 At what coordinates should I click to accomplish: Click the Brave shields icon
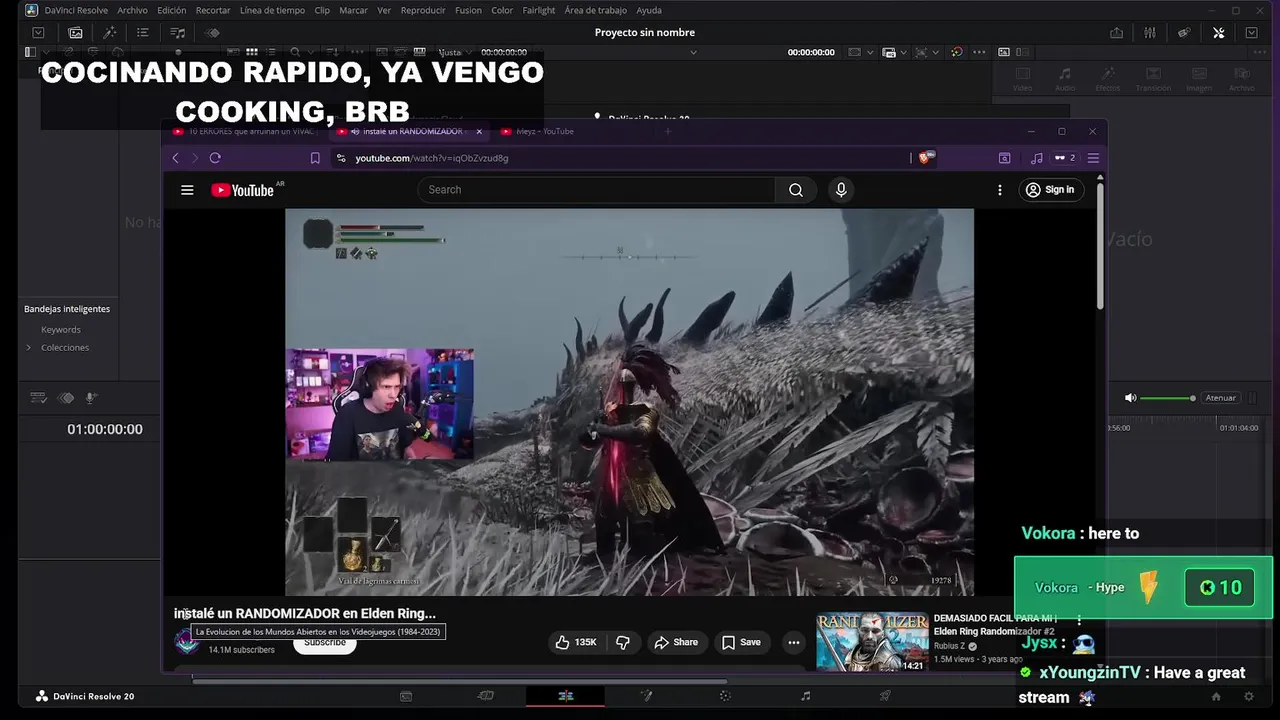coord(926,158)
